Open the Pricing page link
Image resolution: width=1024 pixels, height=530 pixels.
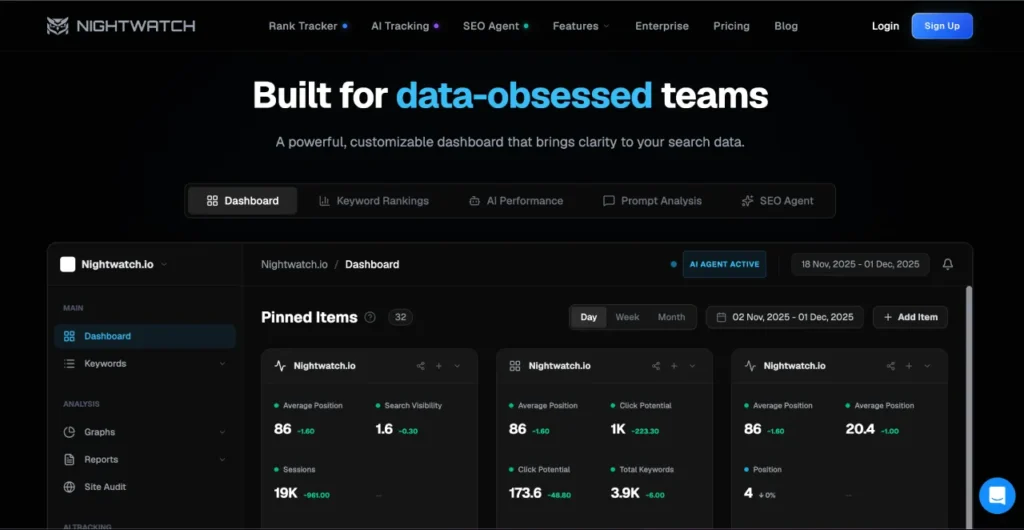[731, 26]
